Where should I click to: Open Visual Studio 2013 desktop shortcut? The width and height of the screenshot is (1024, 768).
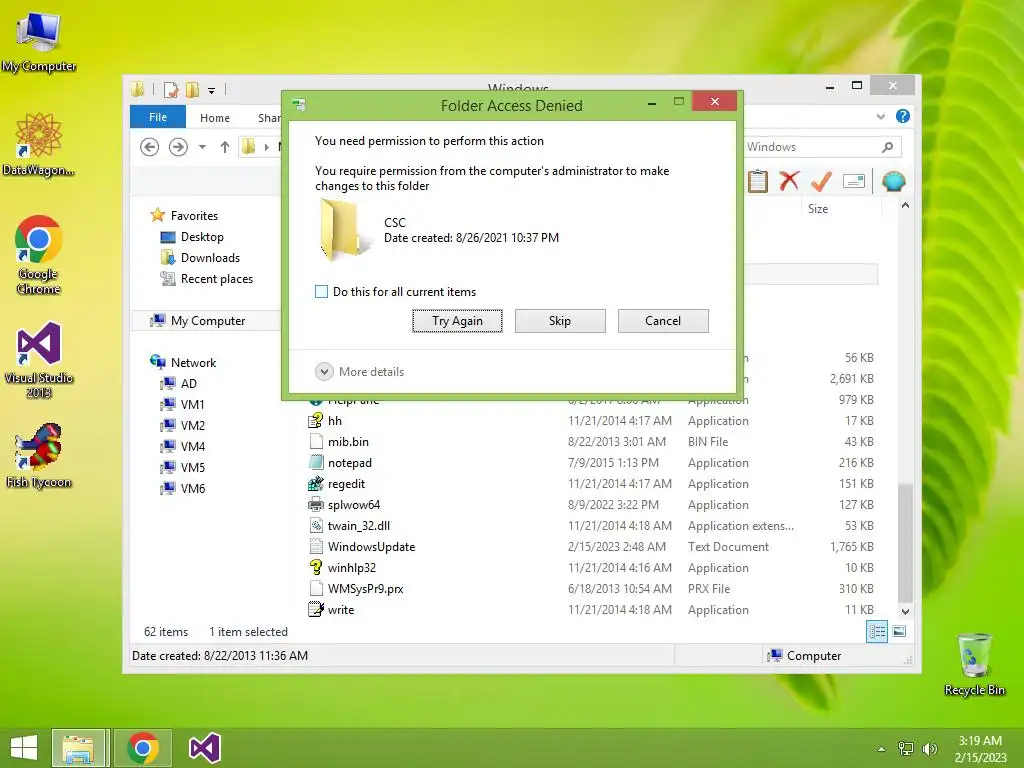(39, 359)
